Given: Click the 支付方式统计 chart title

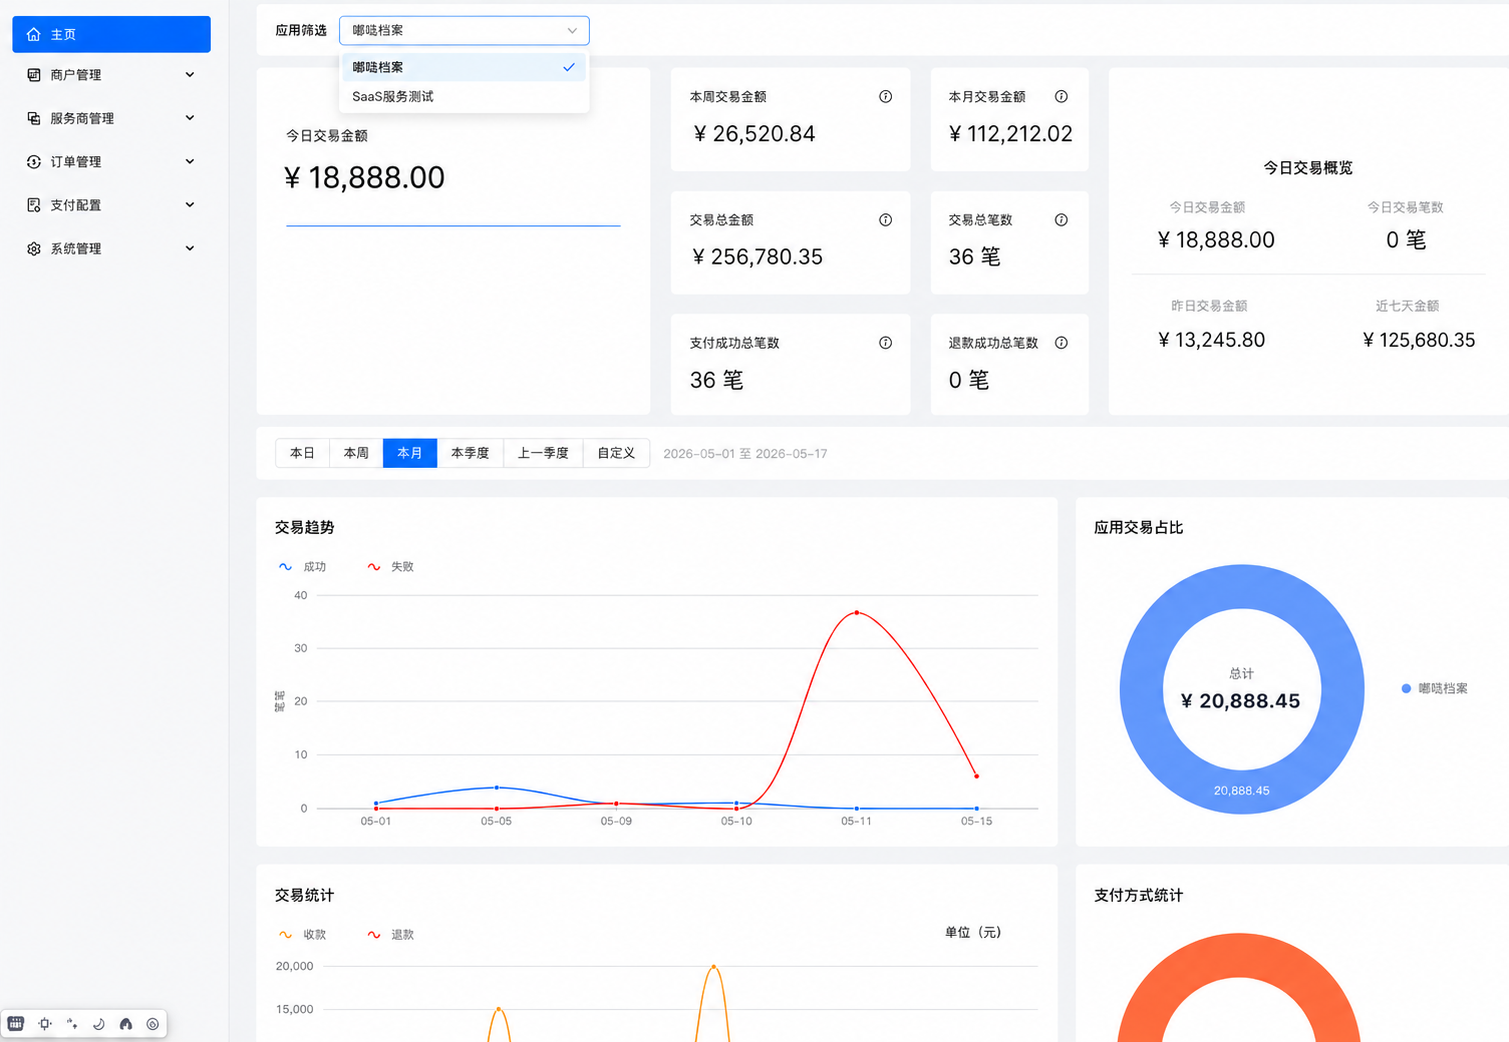Looking at the screenshot, I should [1139, 896].
